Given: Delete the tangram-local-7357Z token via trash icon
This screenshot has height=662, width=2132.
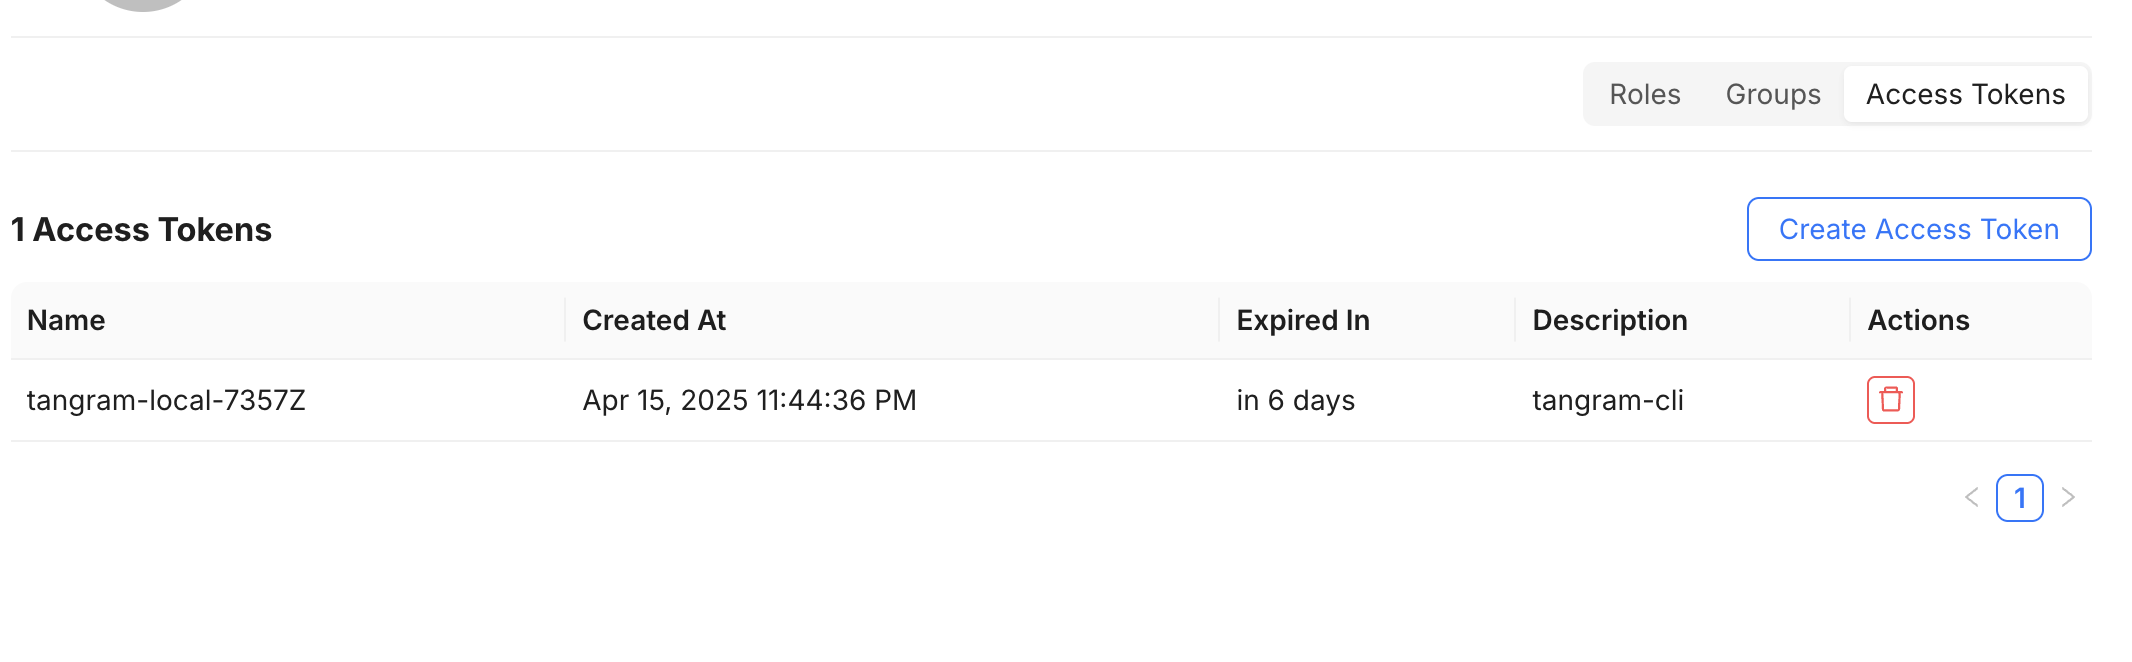Looking at the screenshot, I should [x=1890, y=400].
